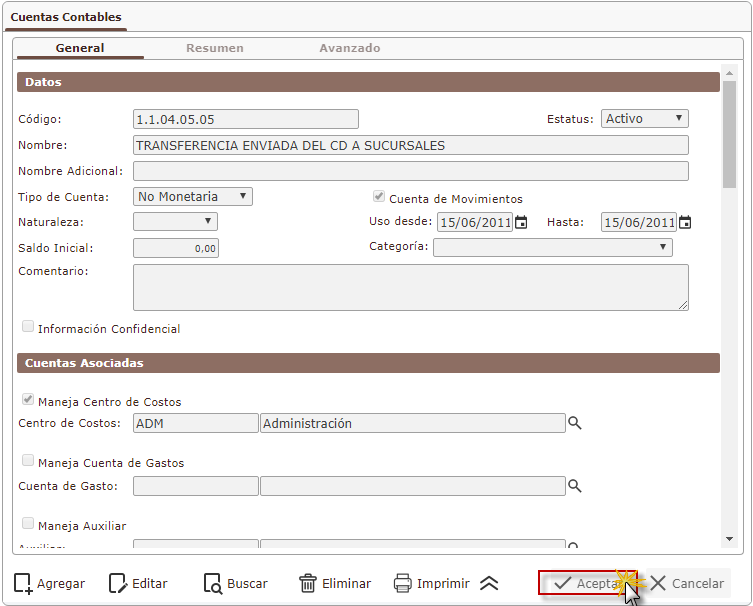The image size is (753, 606).
Task: Click the Cuenta de Gasto description field
Action: pos(413,486)
